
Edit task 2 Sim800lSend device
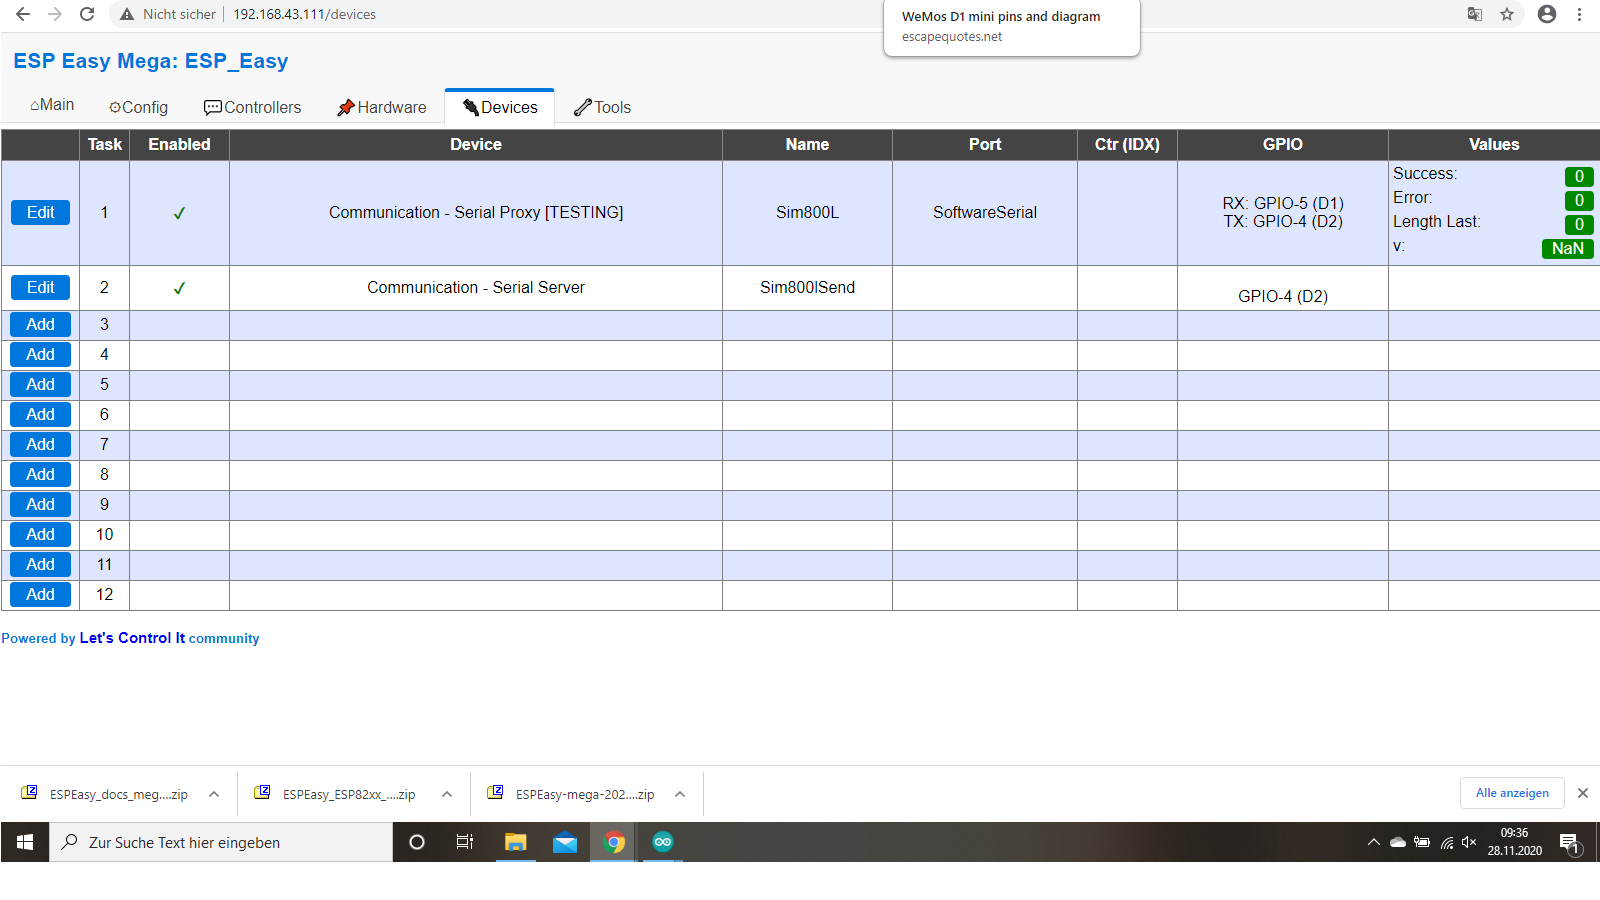tap(40, 287)
